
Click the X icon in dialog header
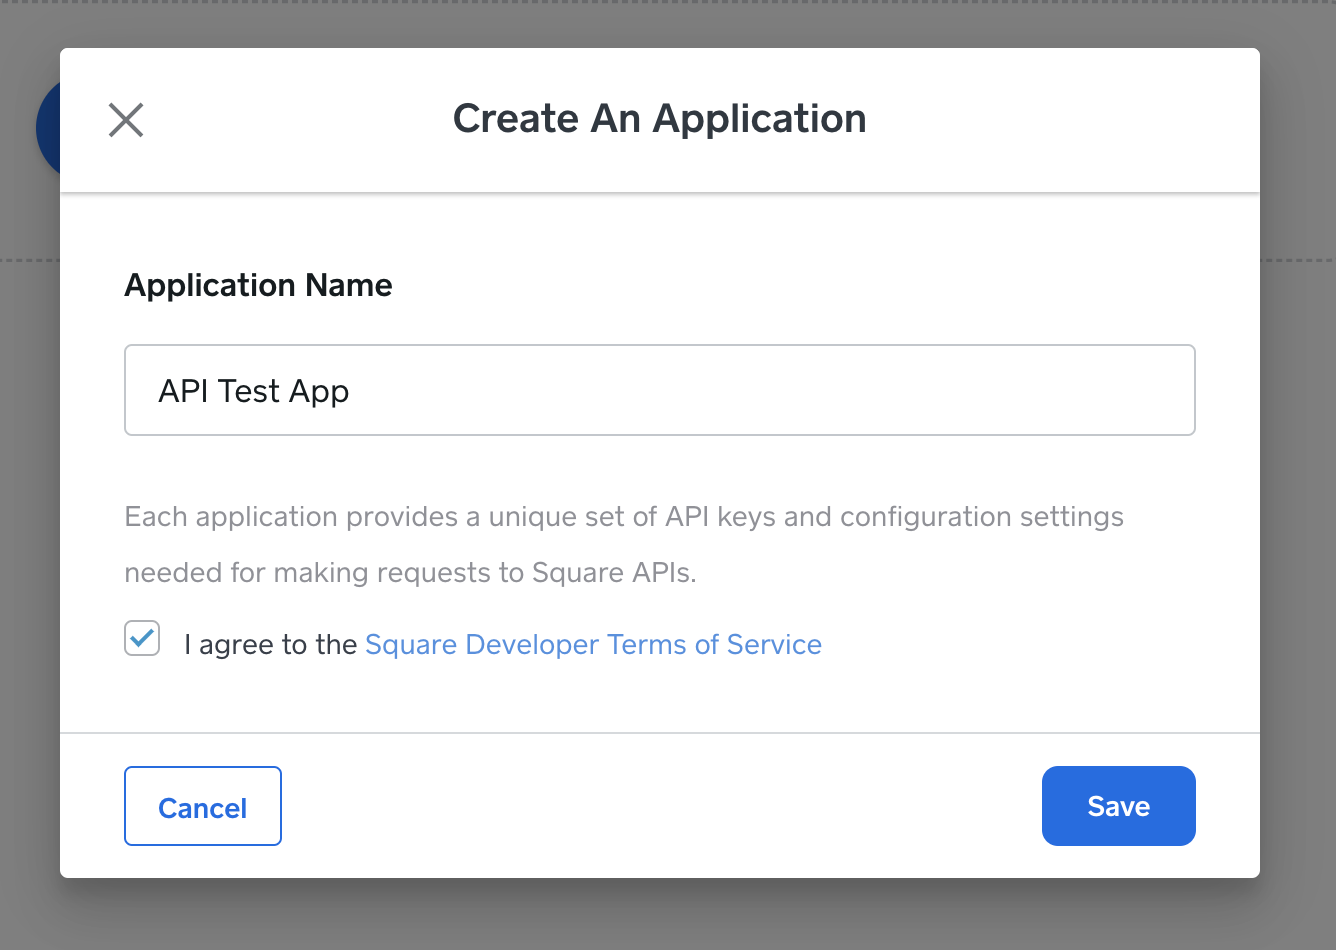pyautogui.click(x=126, y=120)
